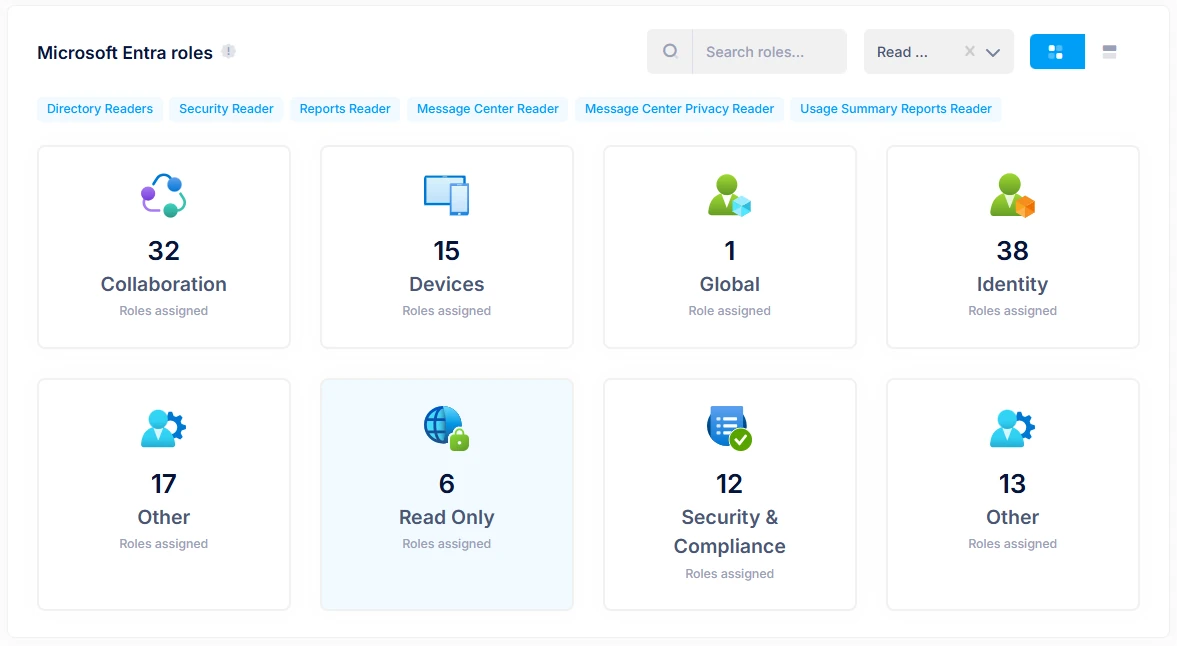This screenshot has width=1177, height=646.
Task: Click the count 32 on Collaboration card
Action: (x=164, y=251)
